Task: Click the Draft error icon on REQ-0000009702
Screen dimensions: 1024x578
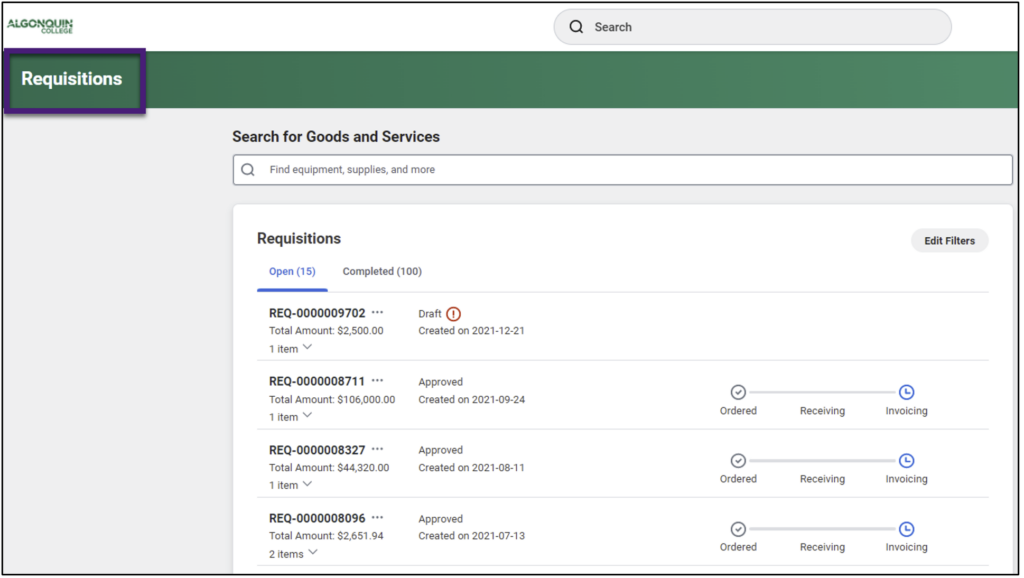Action: pyautogui.click(x=455, y=313)
